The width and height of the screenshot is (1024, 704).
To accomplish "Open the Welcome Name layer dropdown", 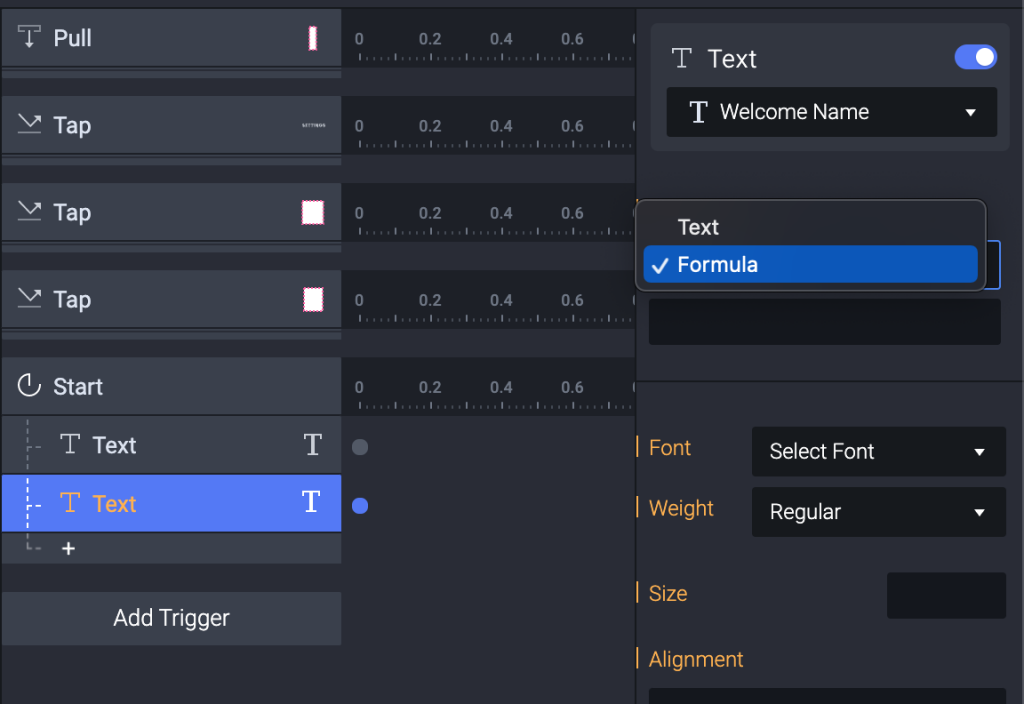I will coord(832,112).
